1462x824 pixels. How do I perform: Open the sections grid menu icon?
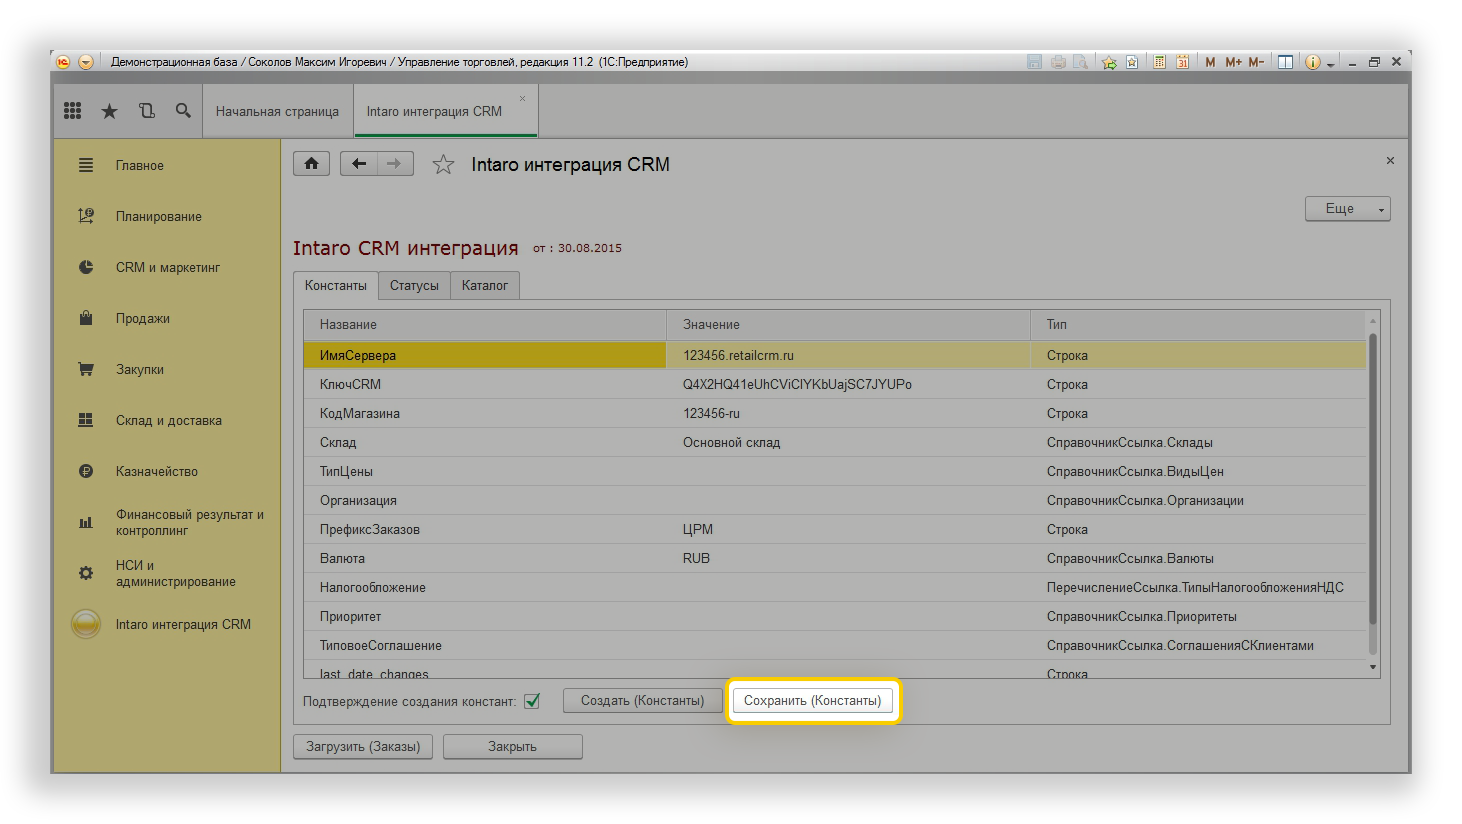[73, 111]
